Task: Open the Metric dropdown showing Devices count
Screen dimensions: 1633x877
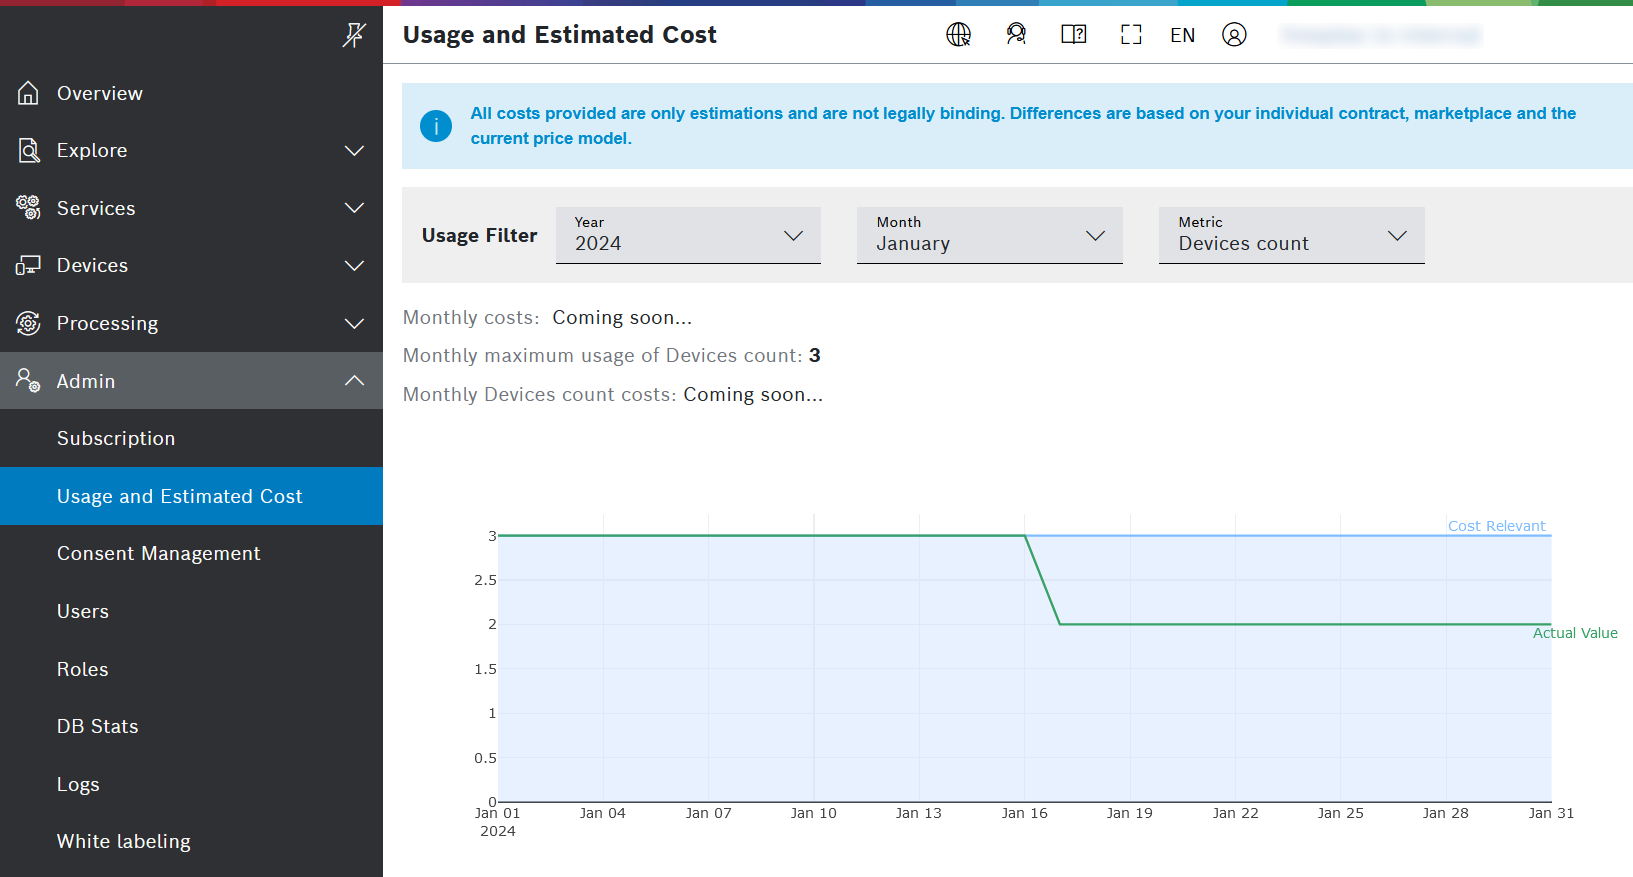Action: pyautogui.click(x=1291, y=236)
